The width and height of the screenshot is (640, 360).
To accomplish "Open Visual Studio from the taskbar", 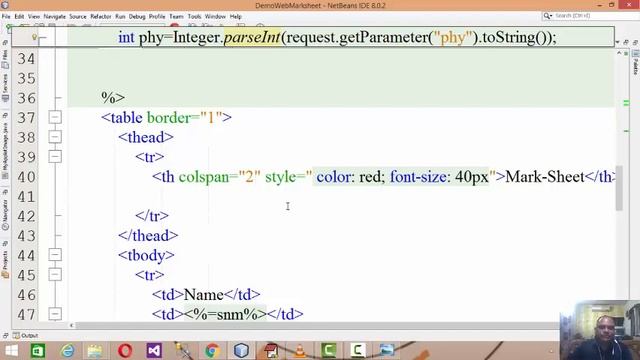I will pos(154,351).
